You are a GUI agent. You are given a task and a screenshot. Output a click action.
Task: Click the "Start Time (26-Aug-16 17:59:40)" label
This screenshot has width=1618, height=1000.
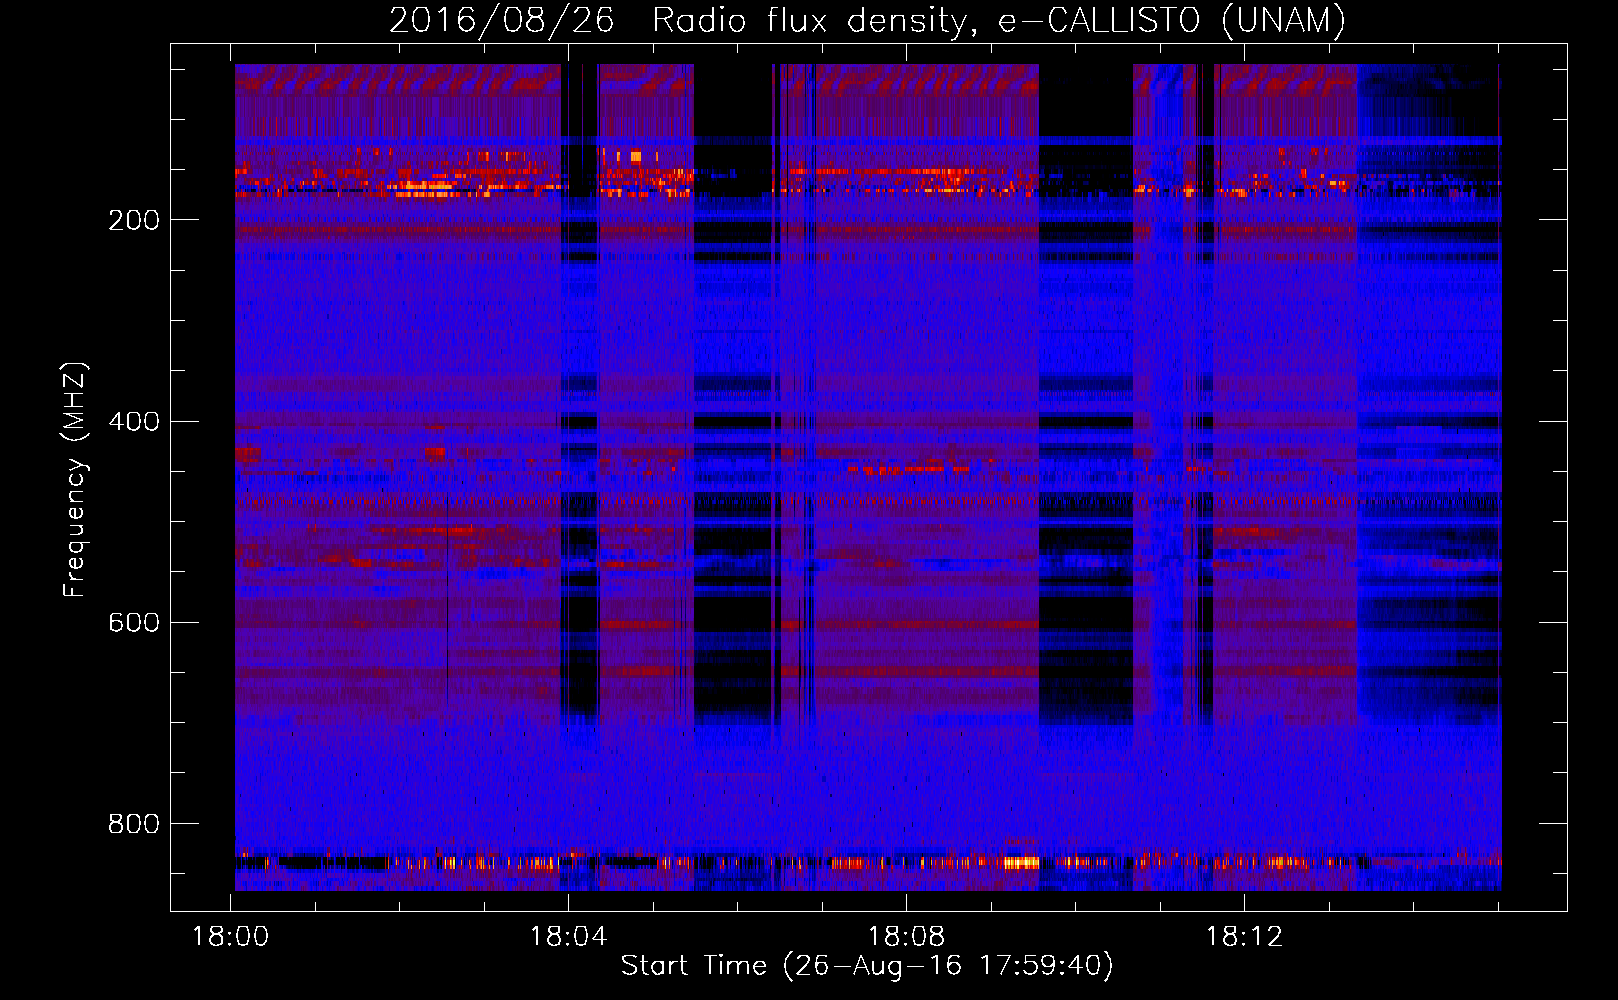(x=867, y=966)
